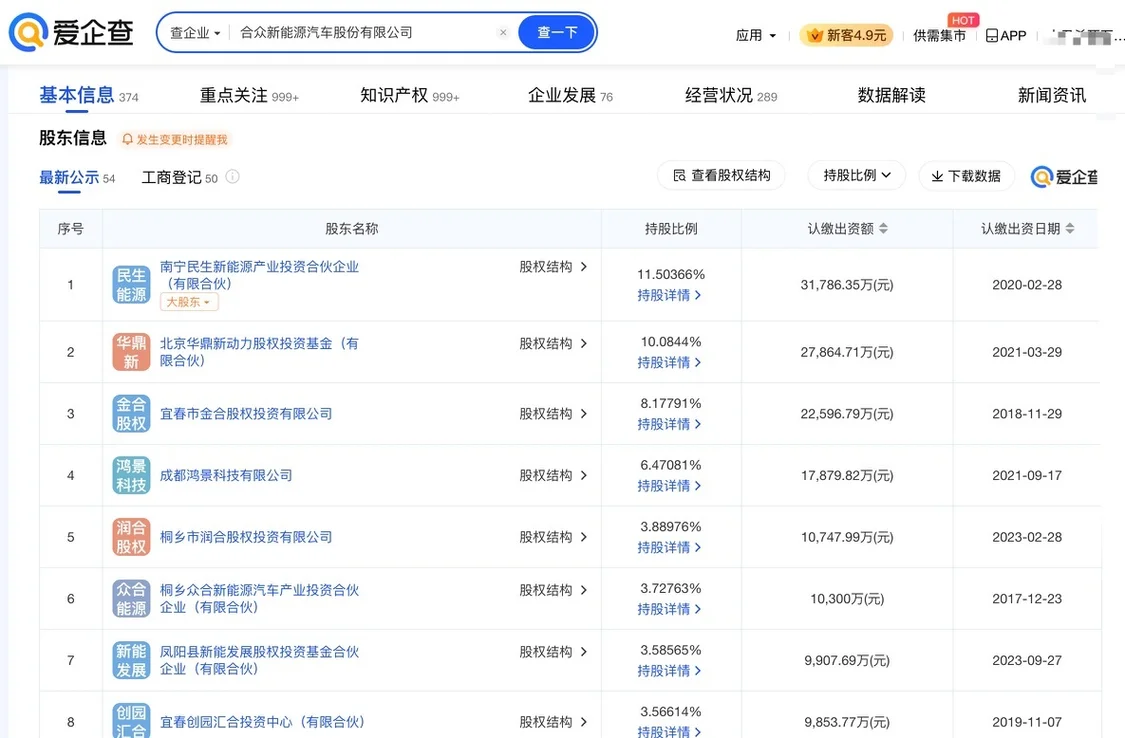Click the 发生变更时提醒我 bell icon
The height and width of the screenshot is (738, 1125).
pyautogui.click(x=128, y=139)
